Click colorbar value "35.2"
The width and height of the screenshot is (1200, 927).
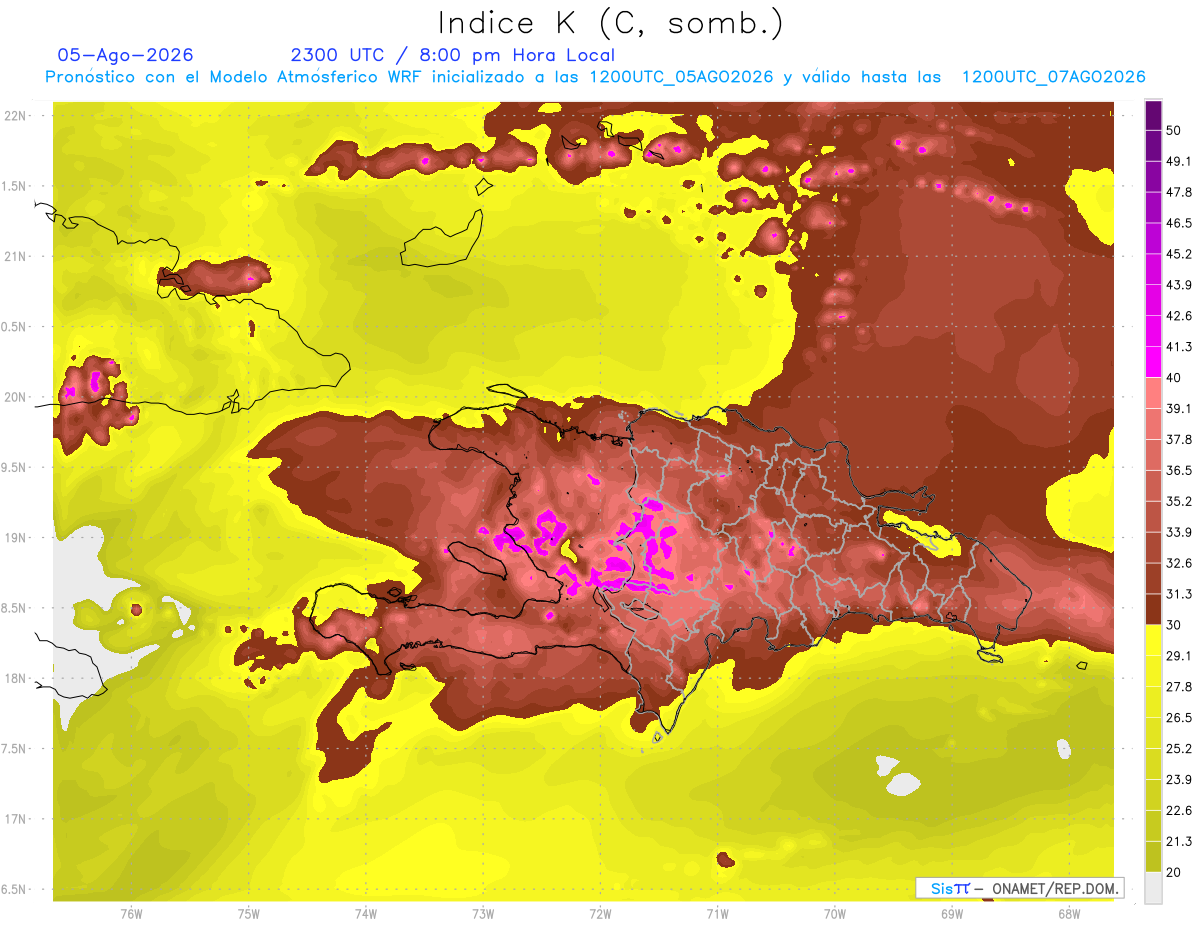[x=1179, y=501]
